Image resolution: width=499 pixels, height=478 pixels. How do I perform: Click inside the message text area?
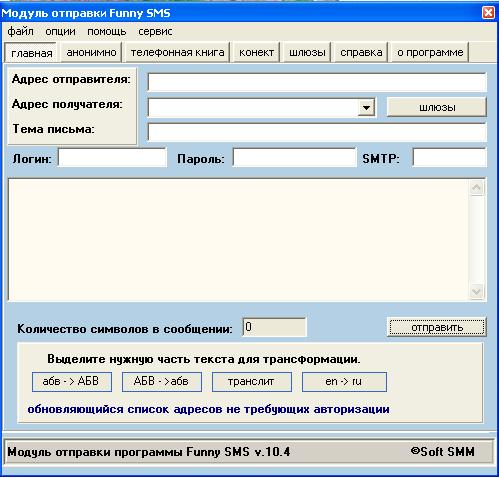point(238,240)
